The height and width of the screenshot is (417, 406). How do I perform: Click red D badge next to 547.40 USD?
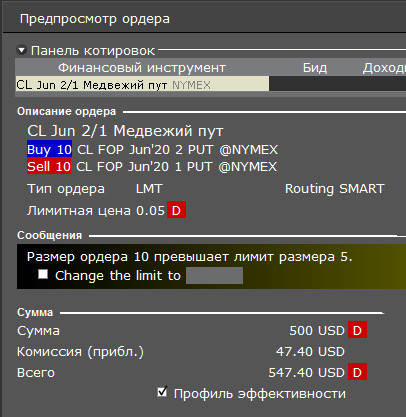pyautogui.click(x=357, y=372)
